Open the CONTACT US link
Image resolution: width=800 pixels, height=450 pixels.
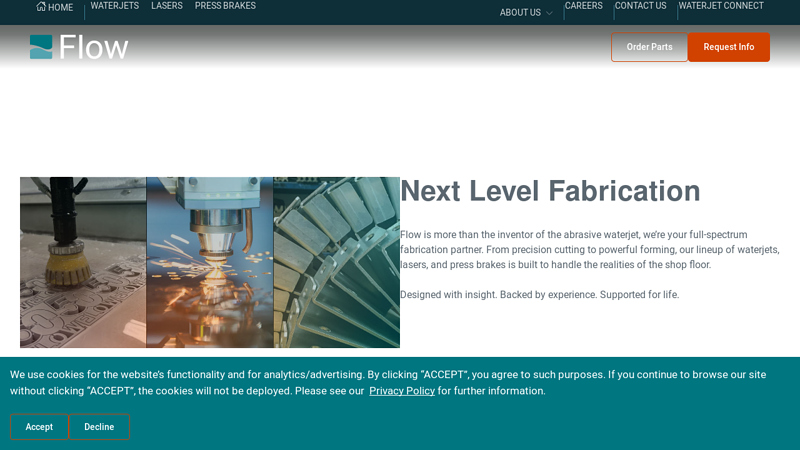pos(640,6)
